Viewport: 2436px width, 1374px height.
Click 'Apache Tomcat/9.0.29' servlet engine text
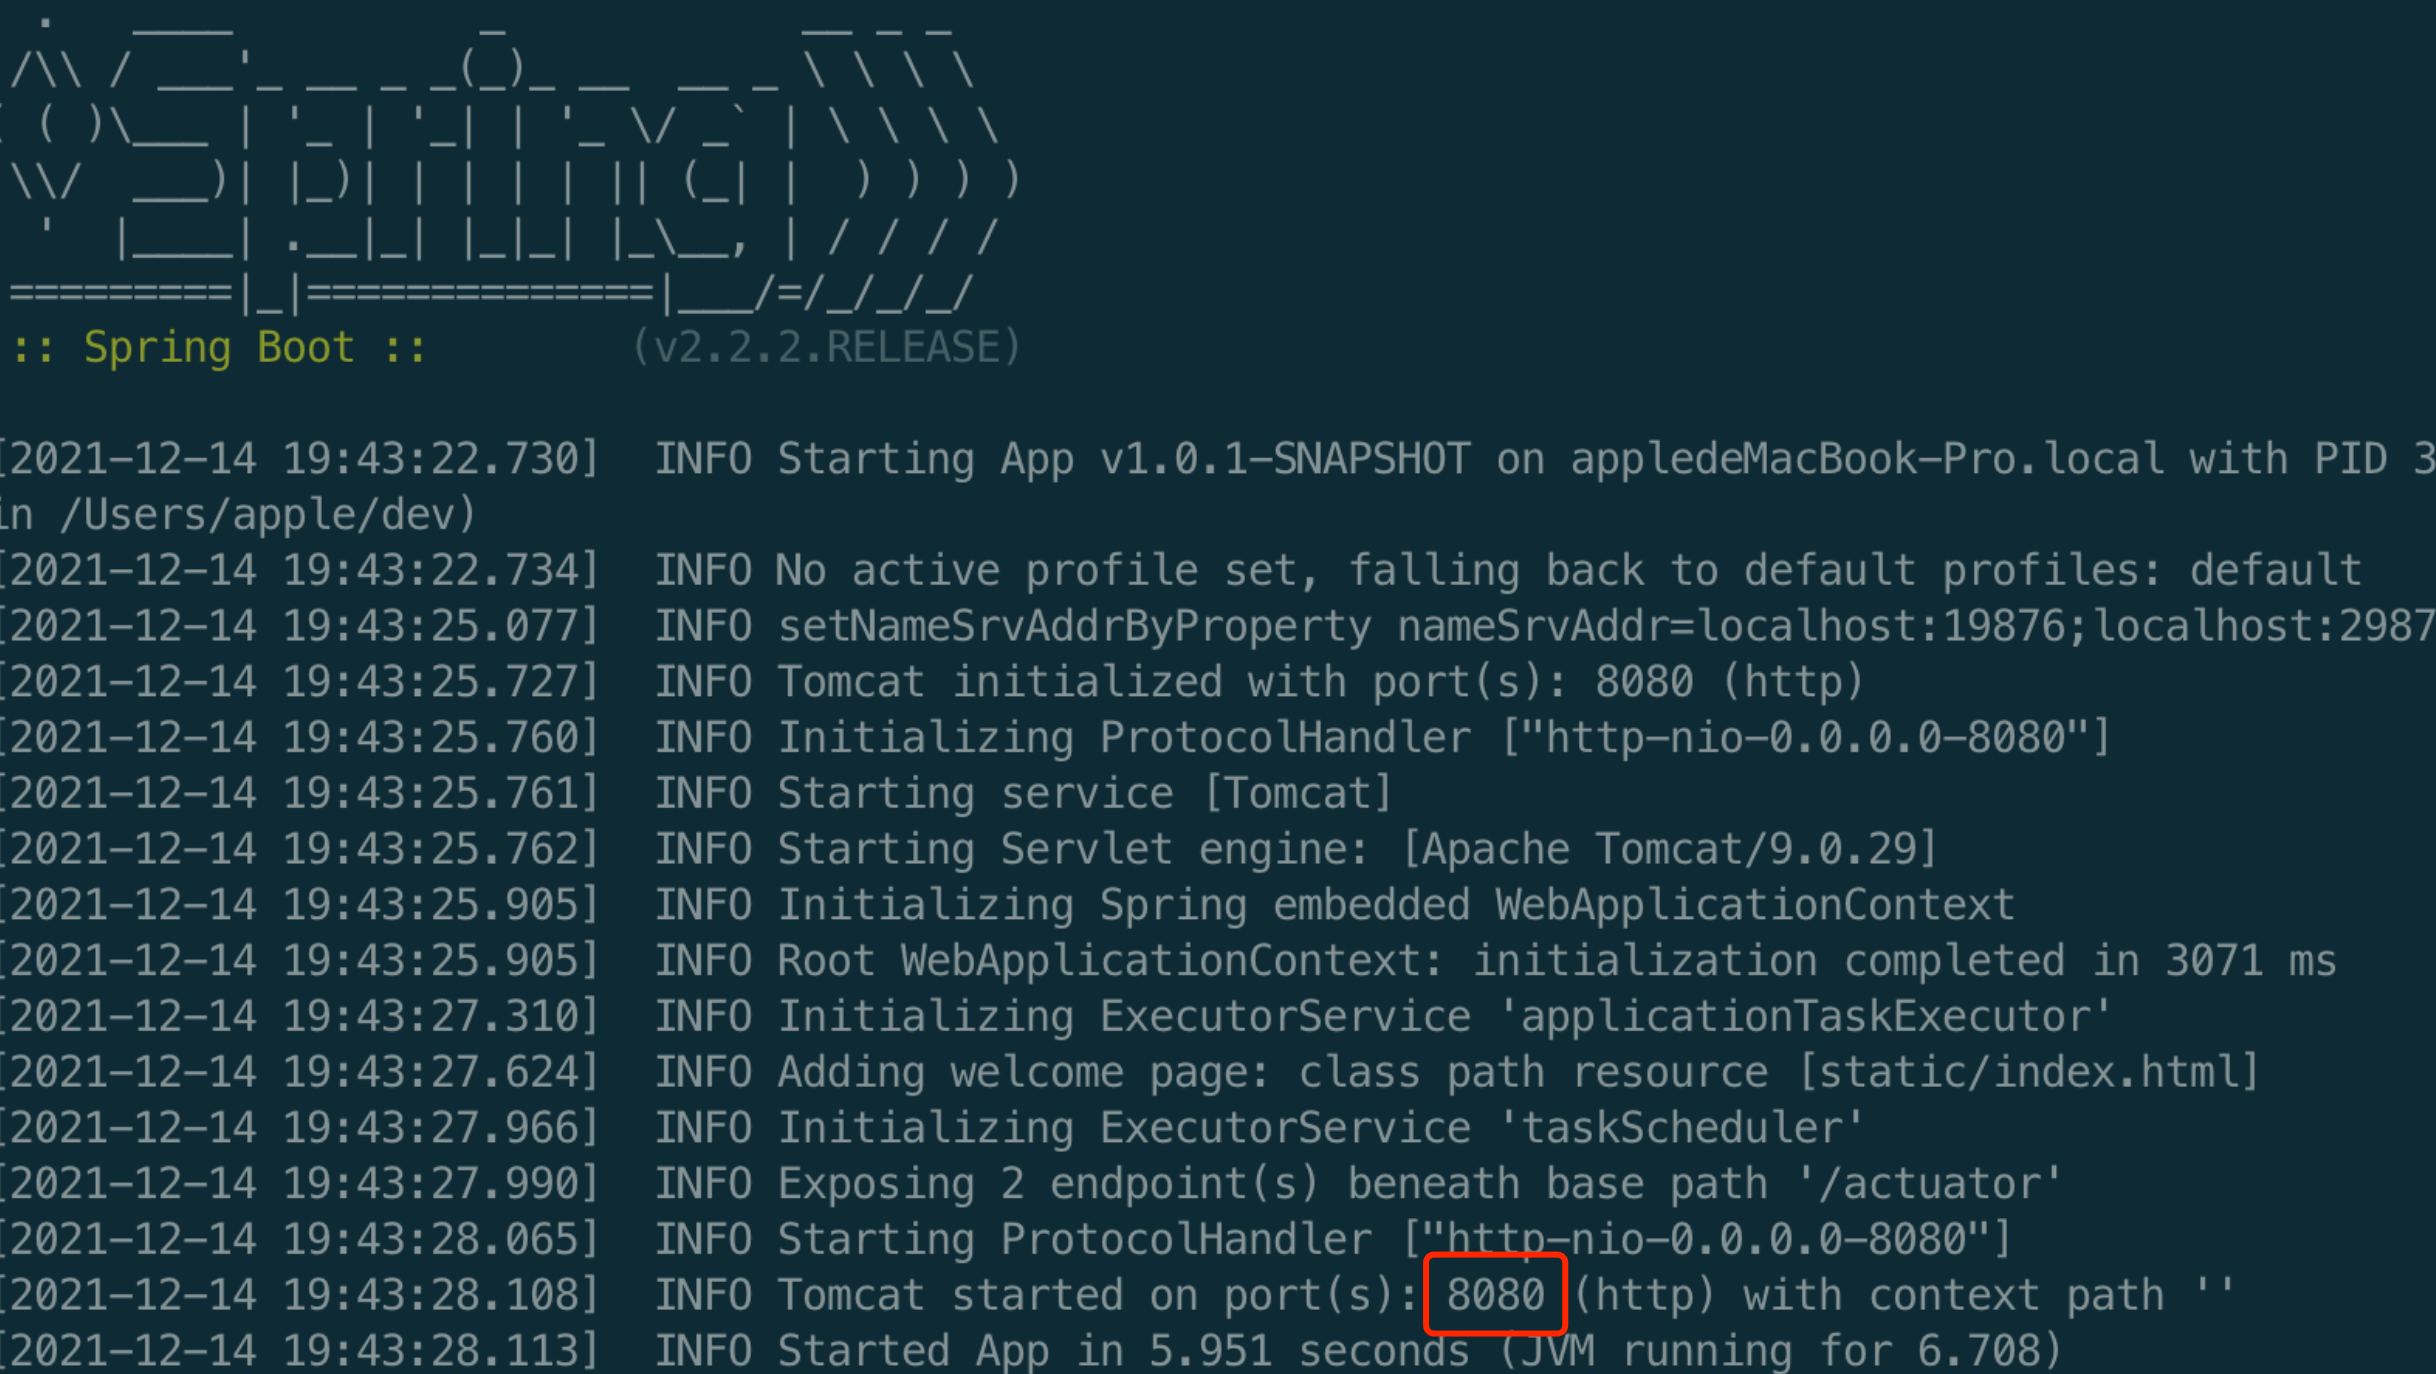pyautogui.click(x=1669, y=849)
